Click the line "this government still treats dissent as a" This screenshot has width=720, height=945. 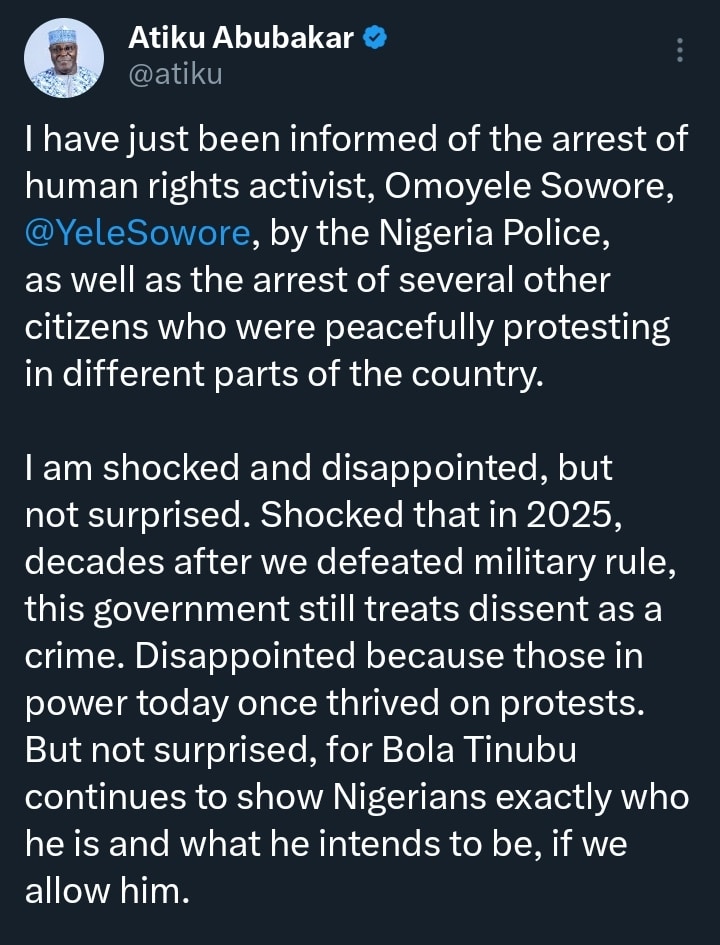click(x=343, y=608)
